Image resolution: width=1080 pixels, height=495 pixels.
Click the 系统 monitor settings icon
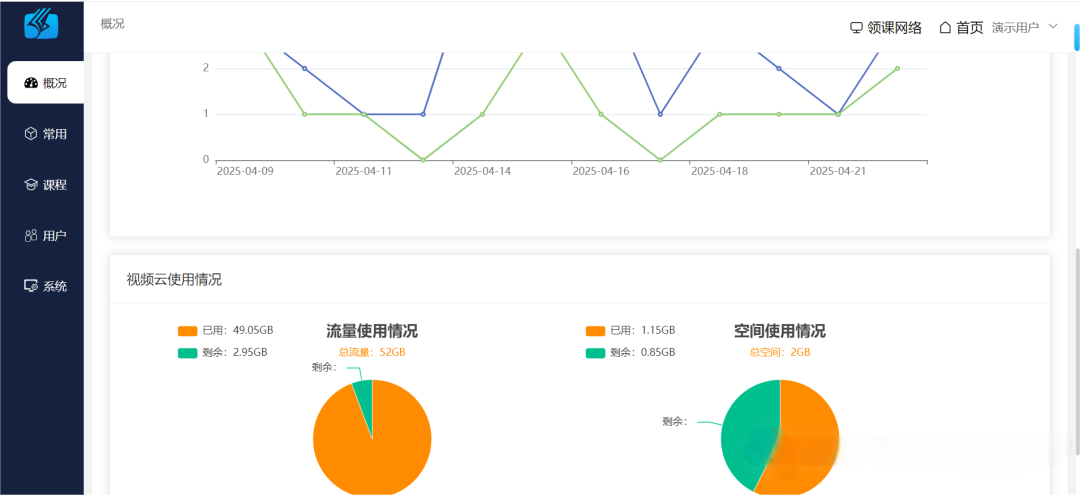point(30,286)
